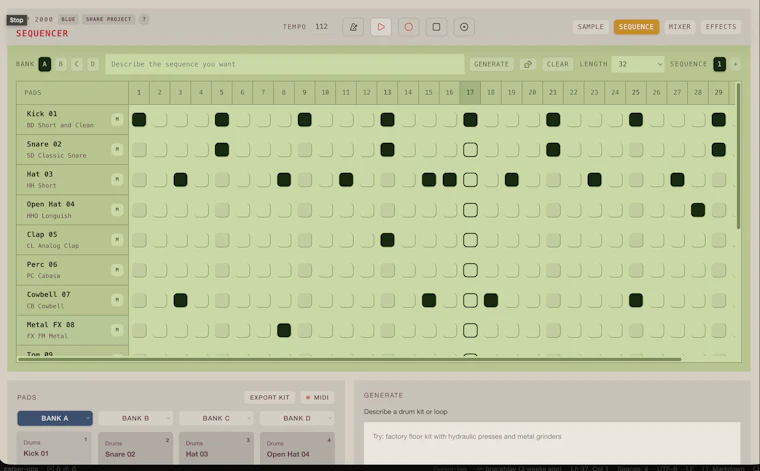Click the EXPORT KIT button
Viewport: 760px width, 471px height.
[x=269, y=397]
